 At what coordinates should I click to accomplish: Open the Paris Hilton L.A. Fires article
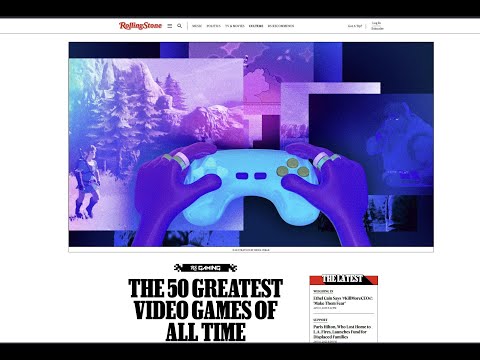[342, 332]
